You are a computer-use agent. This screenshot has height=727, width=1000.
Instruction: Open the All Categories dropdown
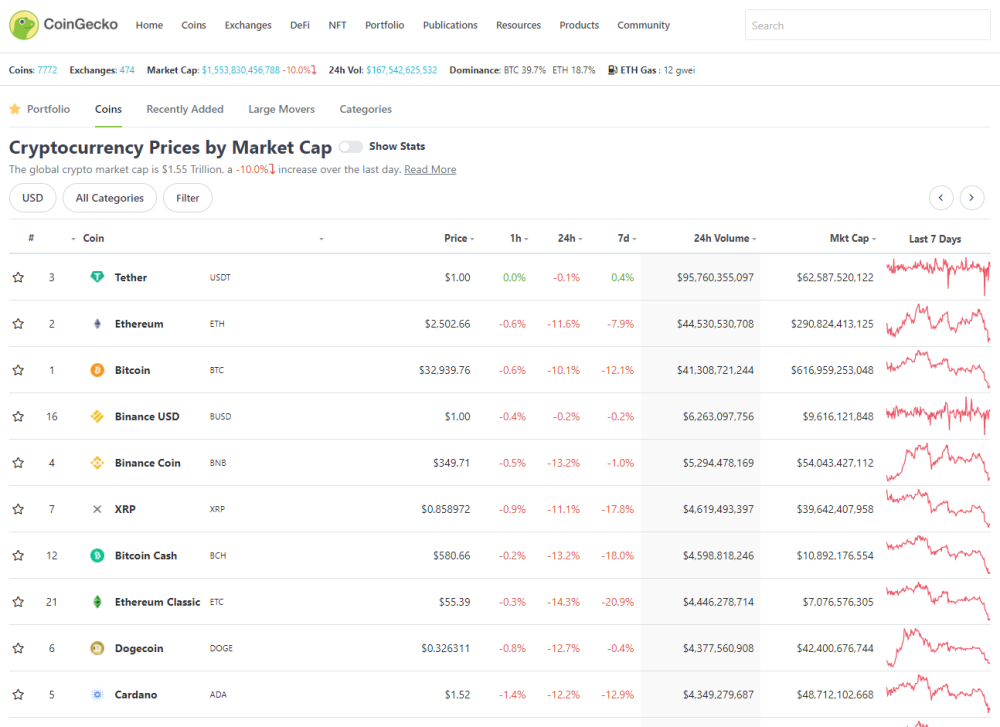click(x=110, y=198)
